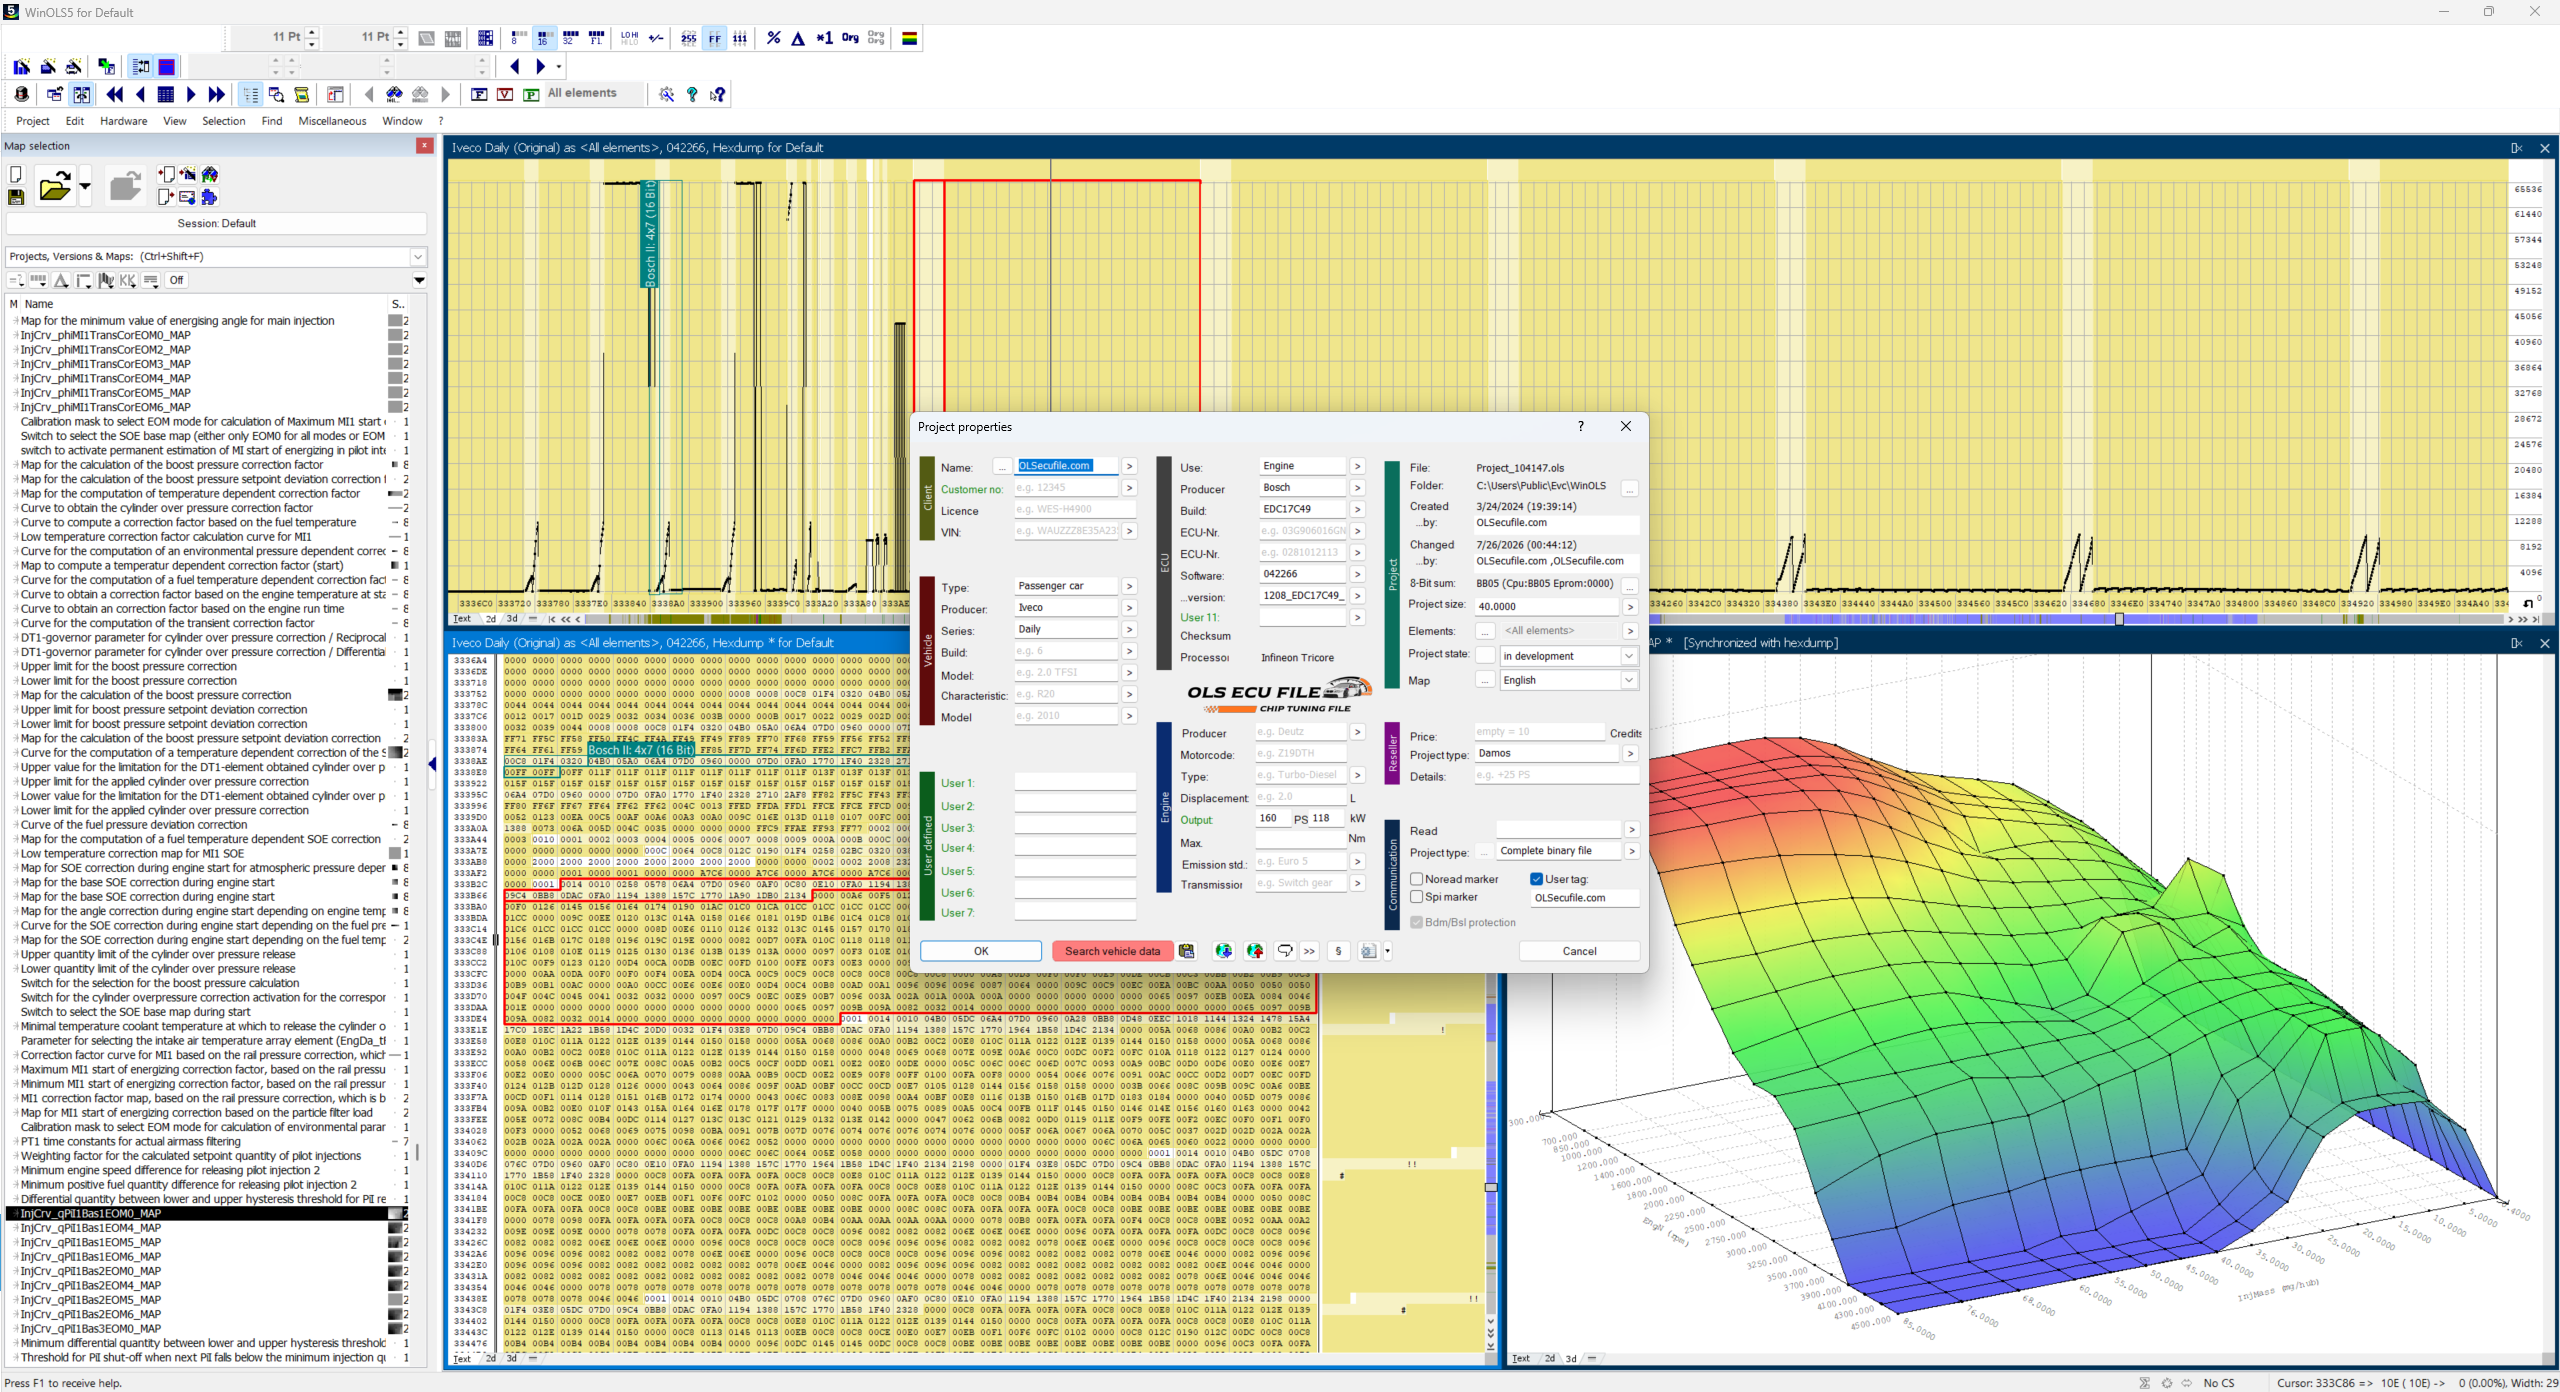Open the Hardware menu
Screen dimensions: 2560x1392
click(x=124, y=121)
